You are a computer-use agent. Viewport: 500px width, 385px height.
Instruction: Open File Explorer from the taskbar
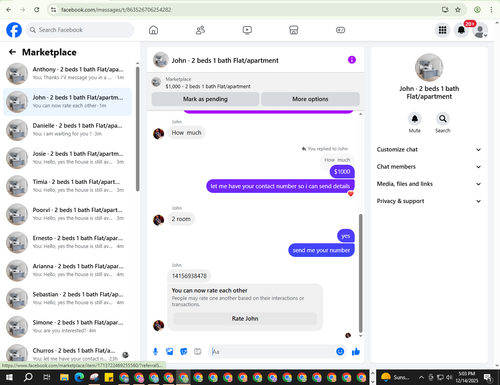(64, 377)
